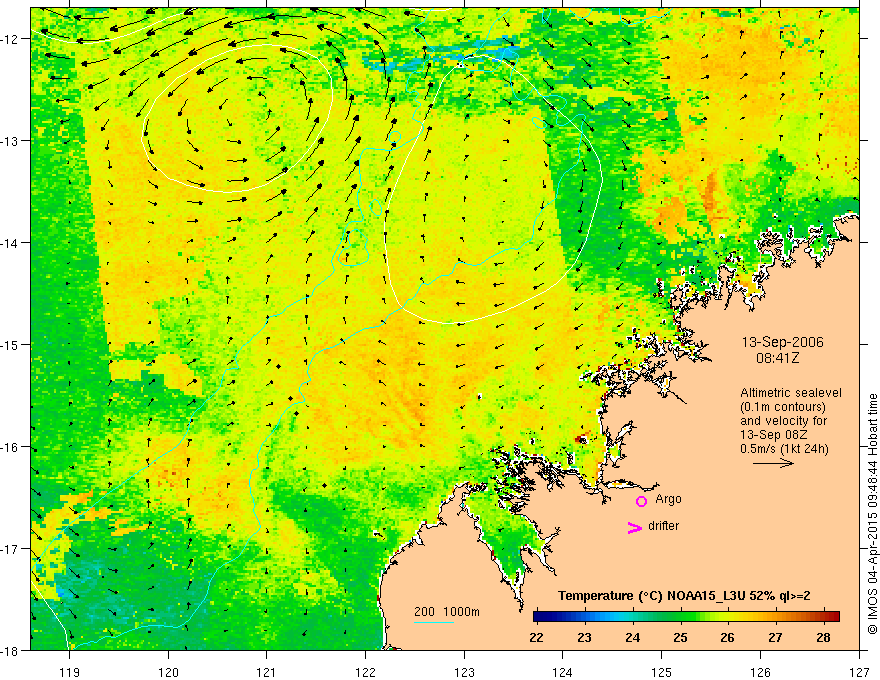Click the color bar label 22
Viewport: 880px width, 680px height.
pyautogui.click(x=537, y=637)
